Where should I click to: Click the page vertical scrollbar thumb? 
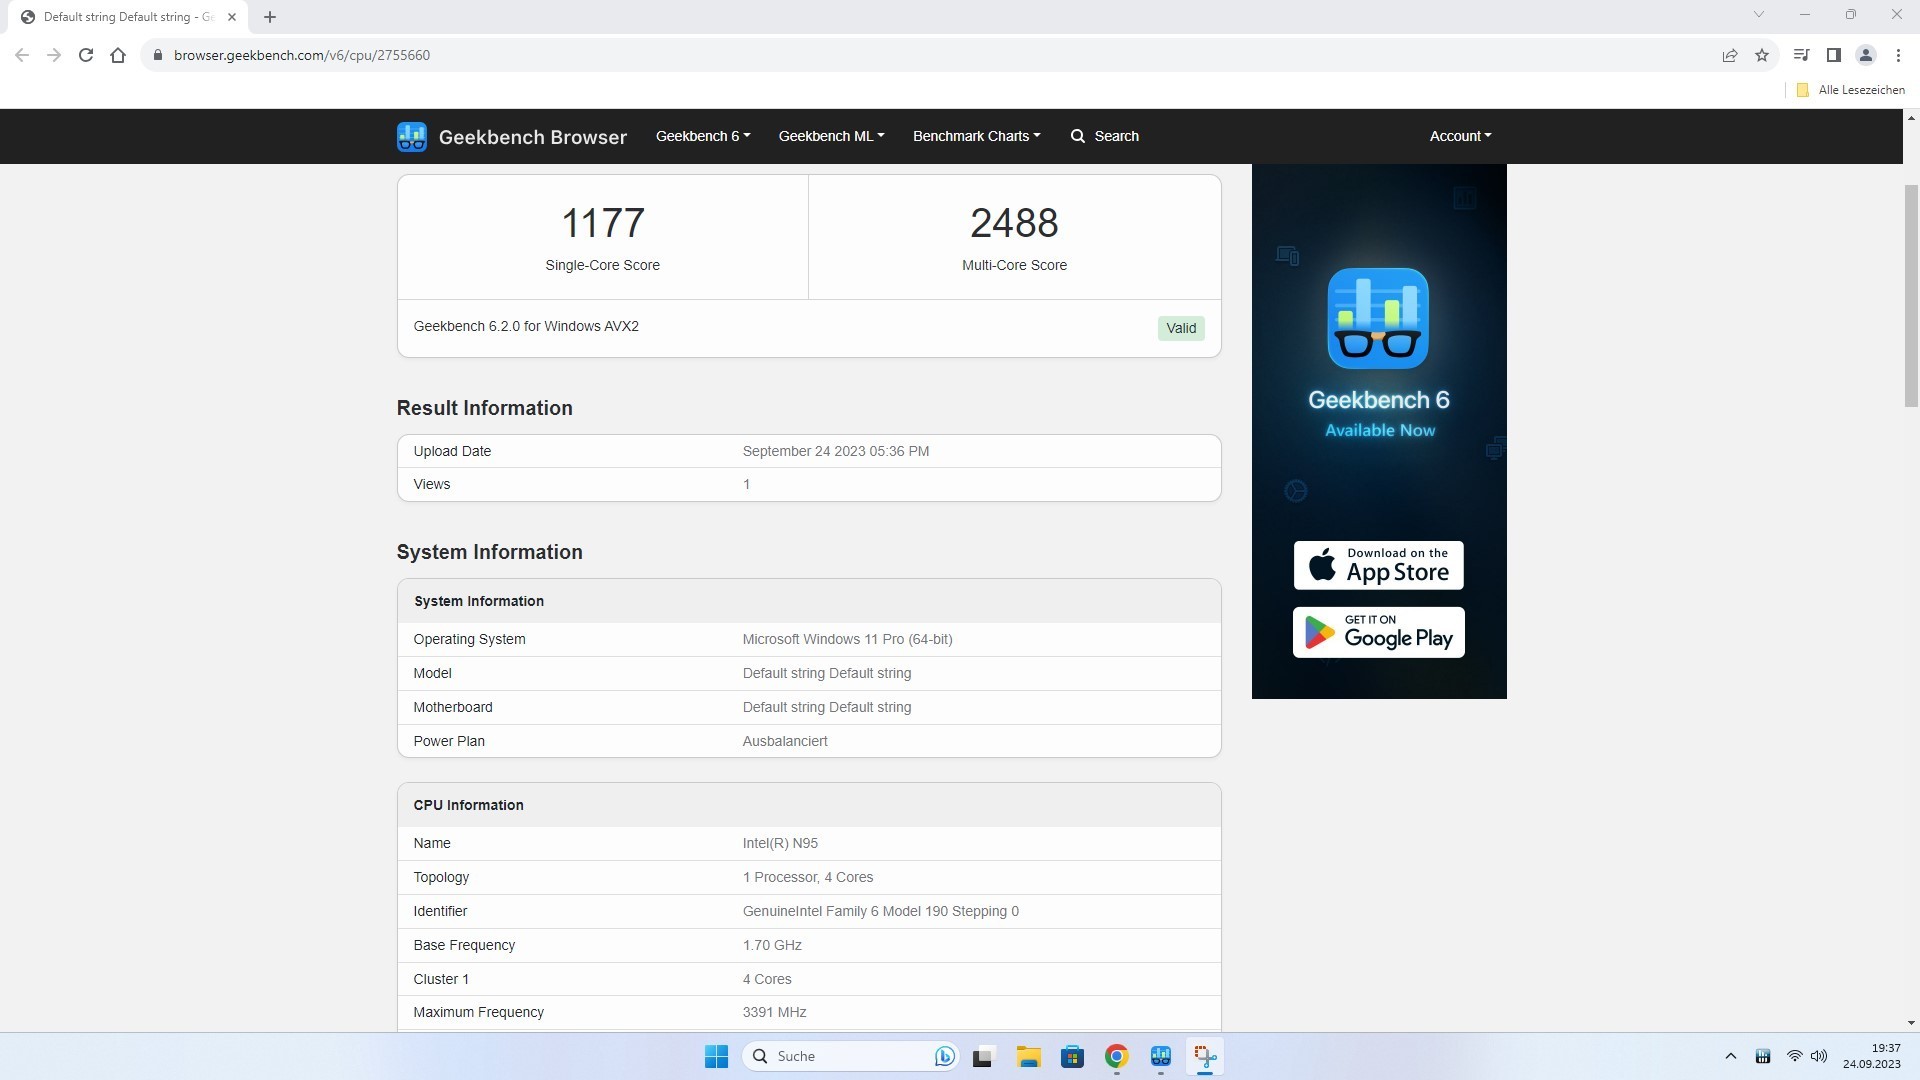[x=1911, y=296]
